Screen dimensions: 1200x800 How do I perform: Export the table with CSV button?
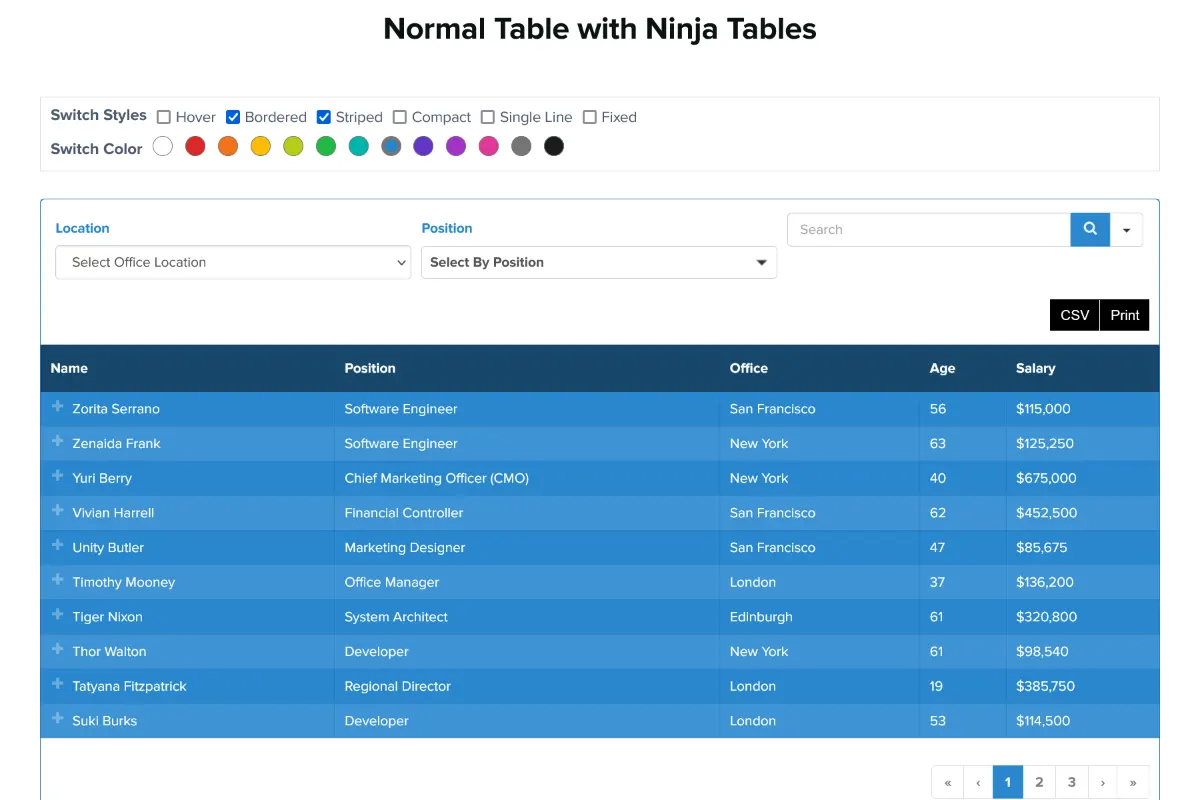tap(1074, 315)
